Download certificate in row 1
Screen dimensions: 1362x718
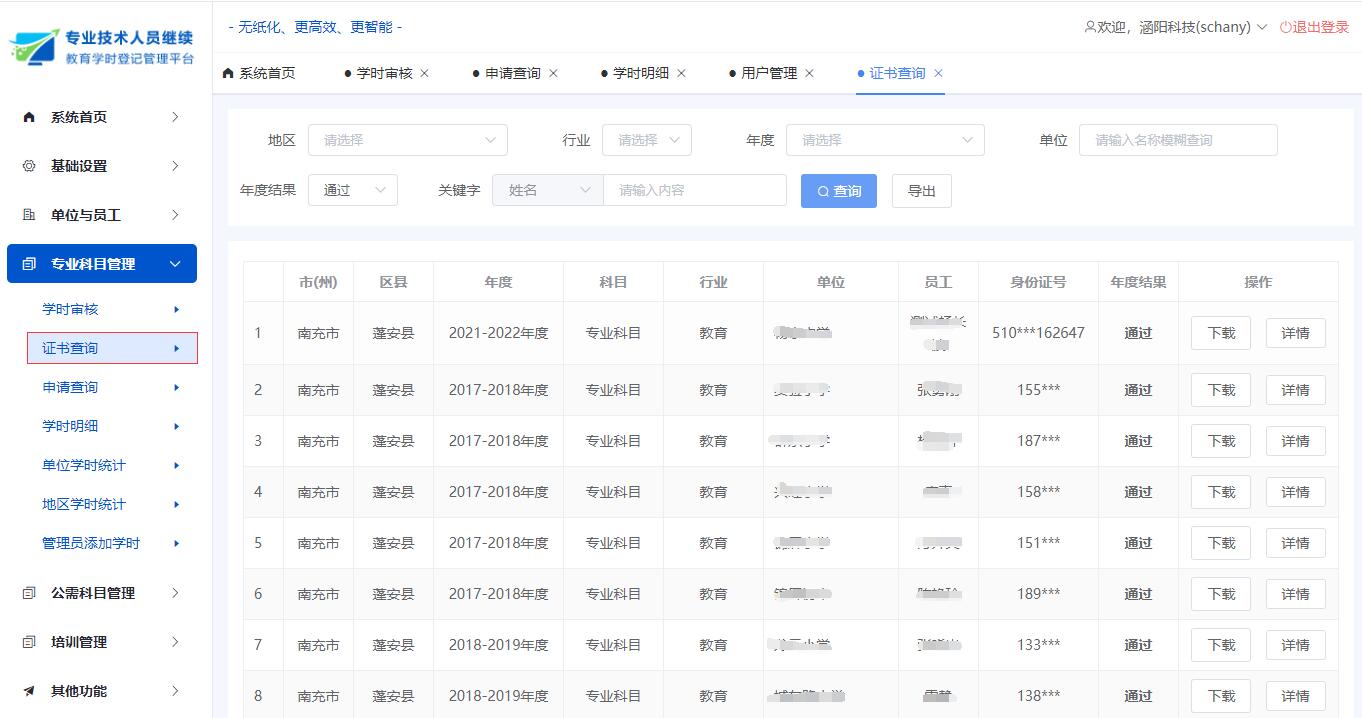1221,333
